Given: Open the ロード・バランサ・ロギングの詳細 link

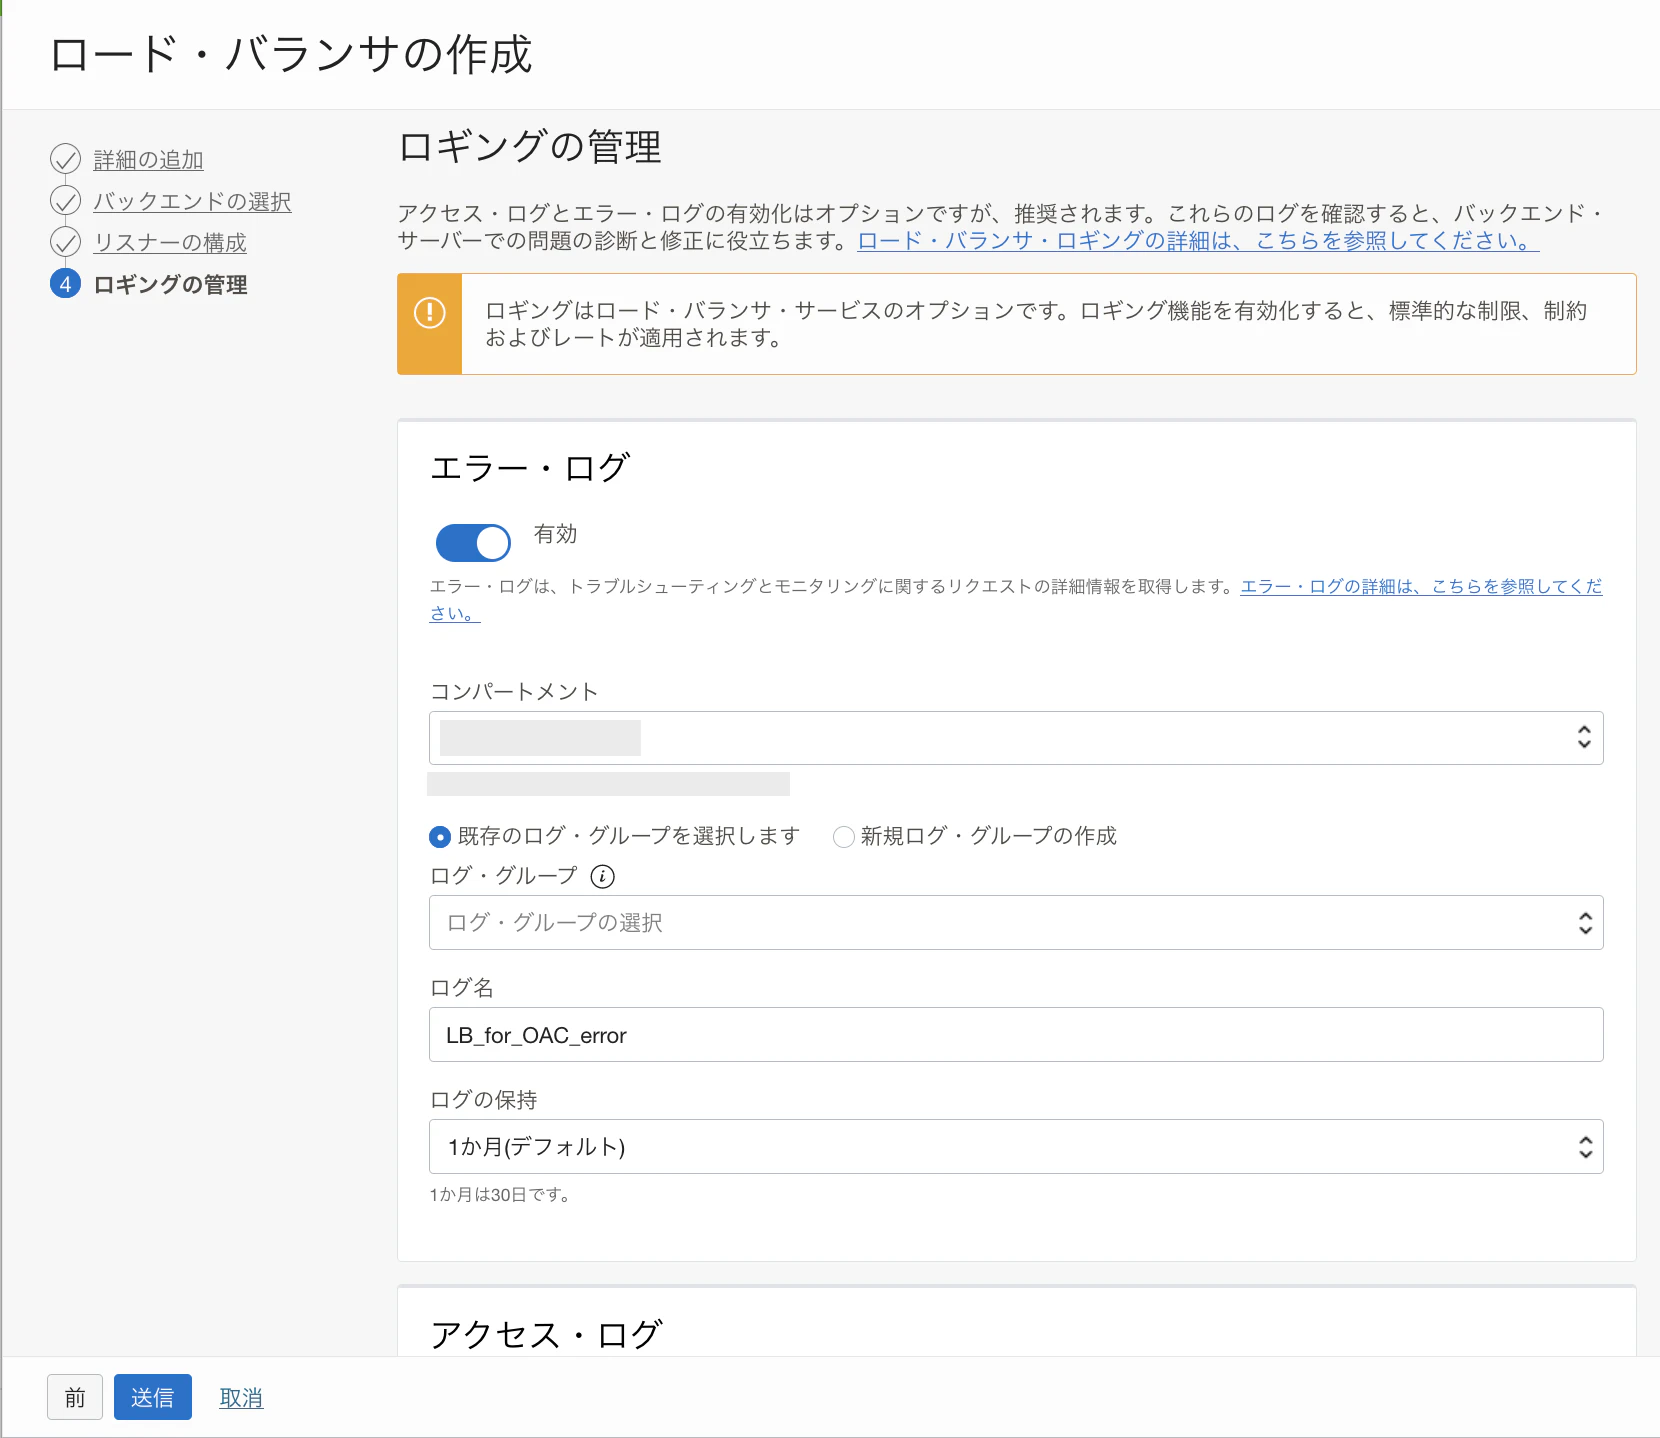Looking at the screenshot, I should click(x=1198, y=241).
